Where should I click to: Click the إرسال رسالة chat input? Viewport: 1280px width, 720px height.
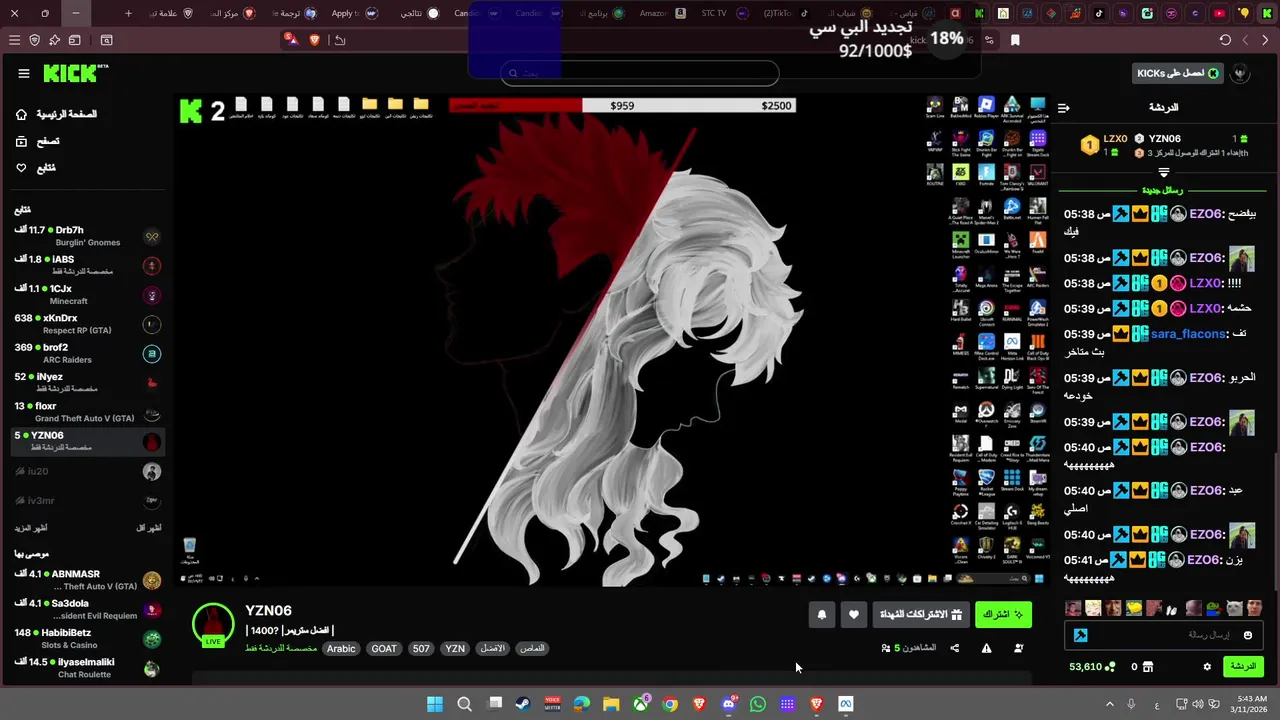pos(1163,635)
